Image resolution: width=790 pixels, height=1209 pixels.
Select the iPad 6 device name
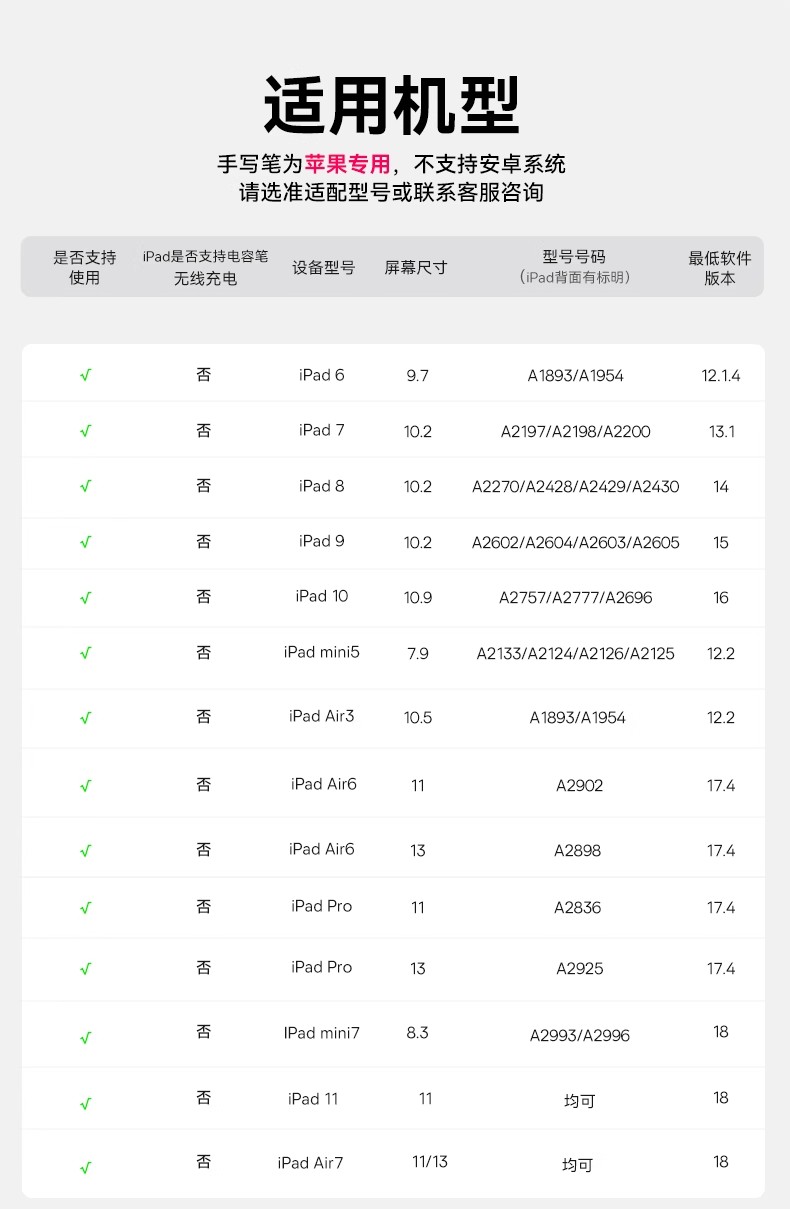(321, 375)
